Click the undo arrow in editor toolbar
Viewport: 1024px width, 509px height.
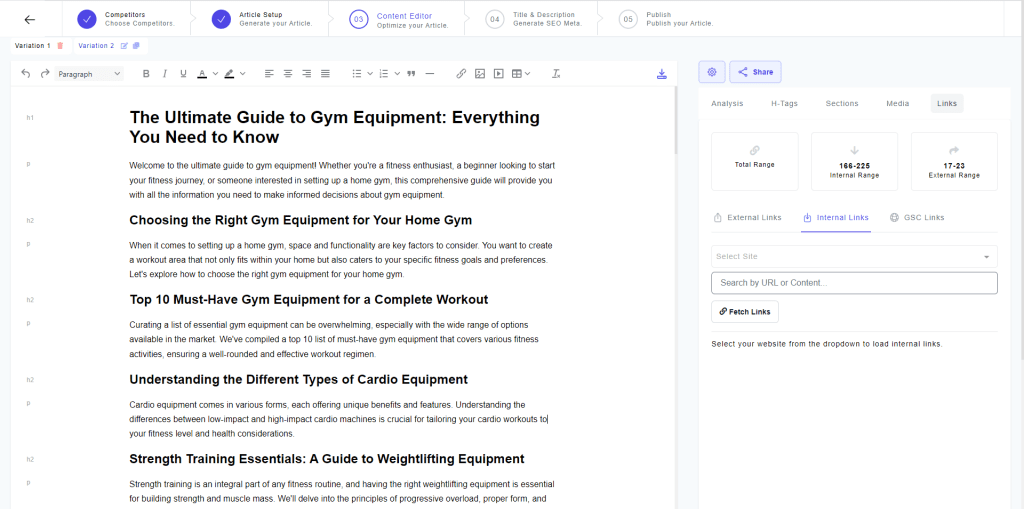(x=26, y=74)
